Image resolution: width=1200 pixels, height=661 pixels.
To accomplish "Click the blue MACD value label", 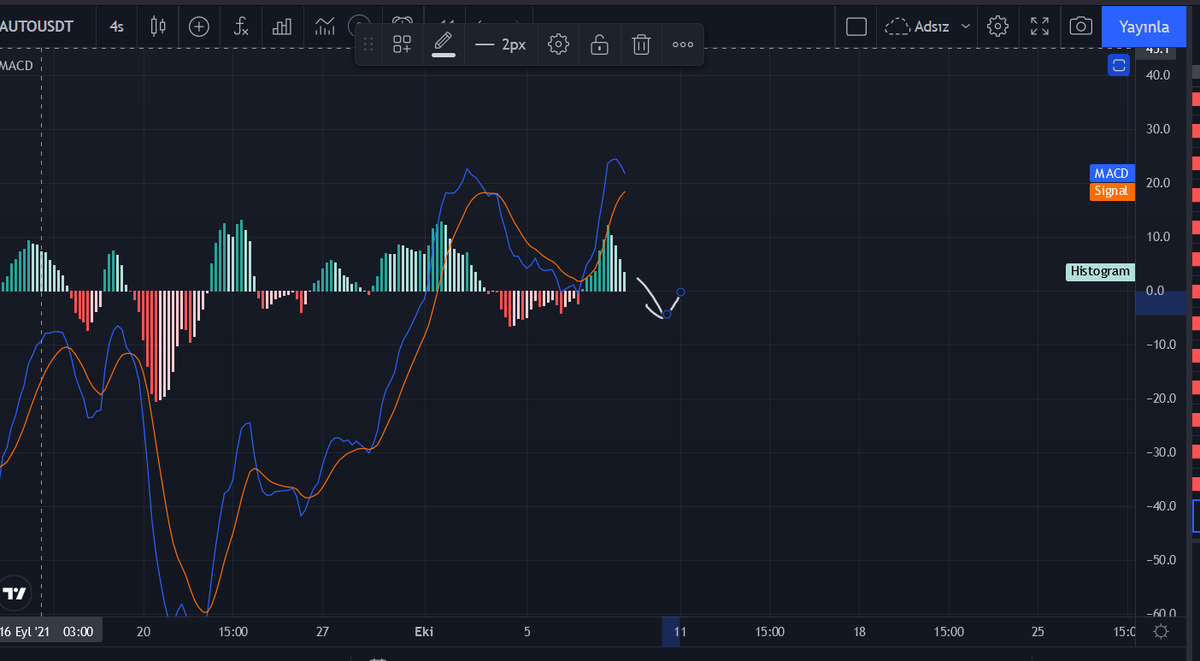I will (1112, 174).
